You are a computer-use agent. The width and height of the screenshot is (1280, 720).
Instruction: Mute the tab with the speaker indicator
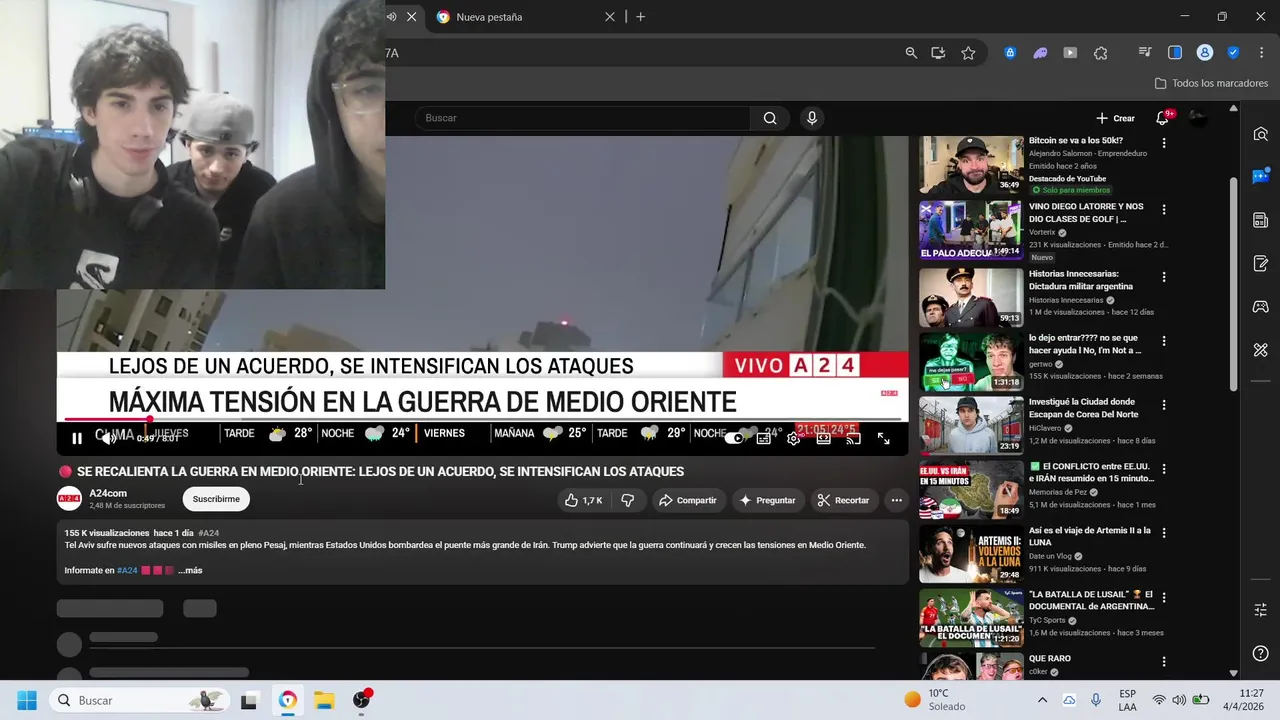pos(392,17)
